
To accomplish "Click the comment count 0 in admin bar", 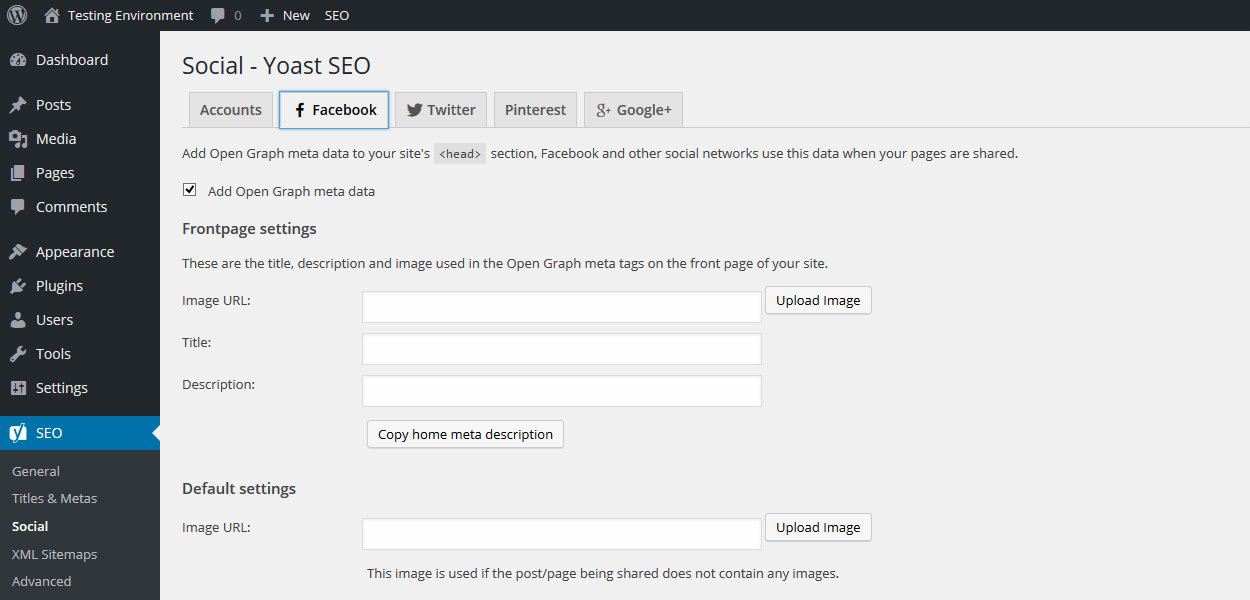I will click(x=237, y=16).
